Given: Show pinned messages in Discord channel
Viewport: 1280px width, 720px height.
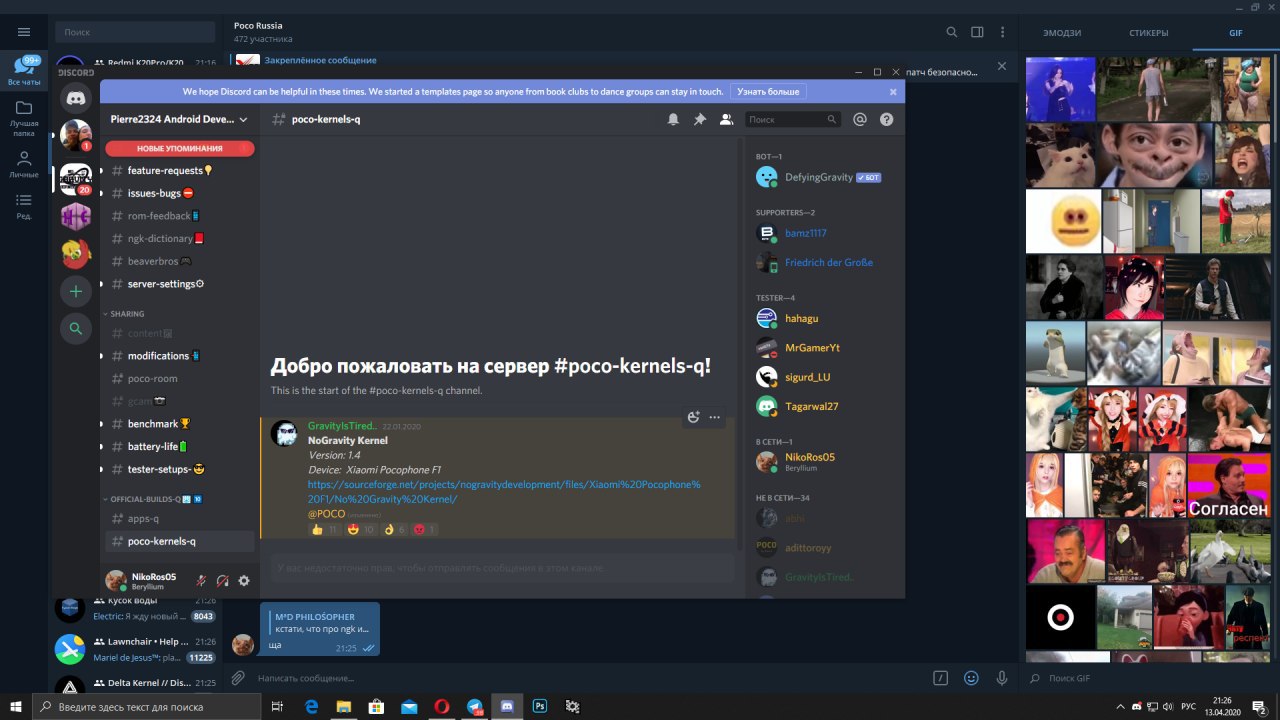Looking at the screenshot, I should tap(700, 119).
